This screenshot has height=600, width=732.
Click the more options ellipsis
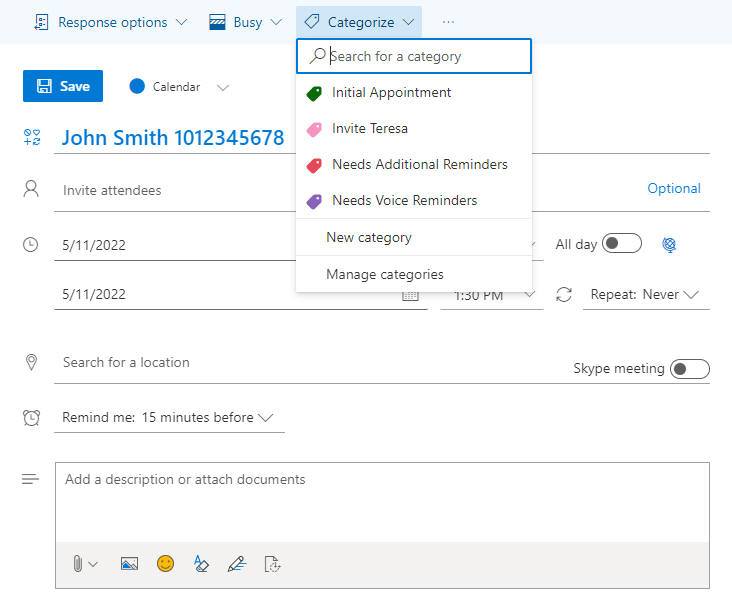click(448, 22)
